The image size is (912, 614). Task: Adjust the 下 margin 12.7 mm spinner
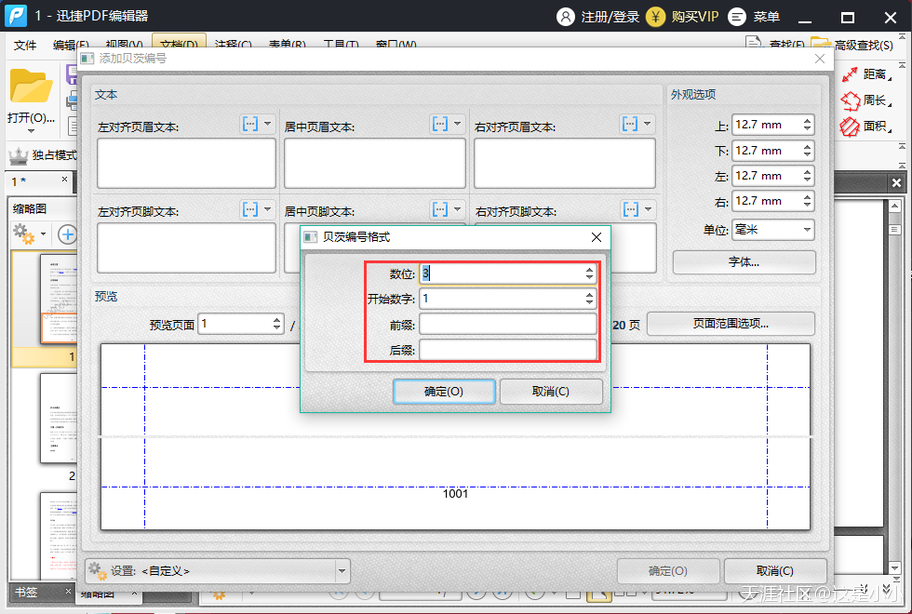click(x=807, y=151)
